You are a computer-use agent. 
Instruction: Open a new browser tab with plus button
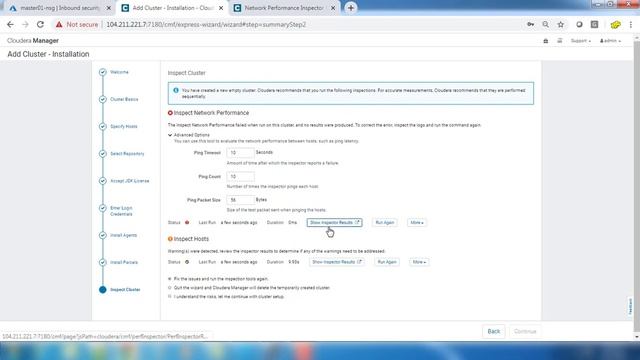[351, 8]
